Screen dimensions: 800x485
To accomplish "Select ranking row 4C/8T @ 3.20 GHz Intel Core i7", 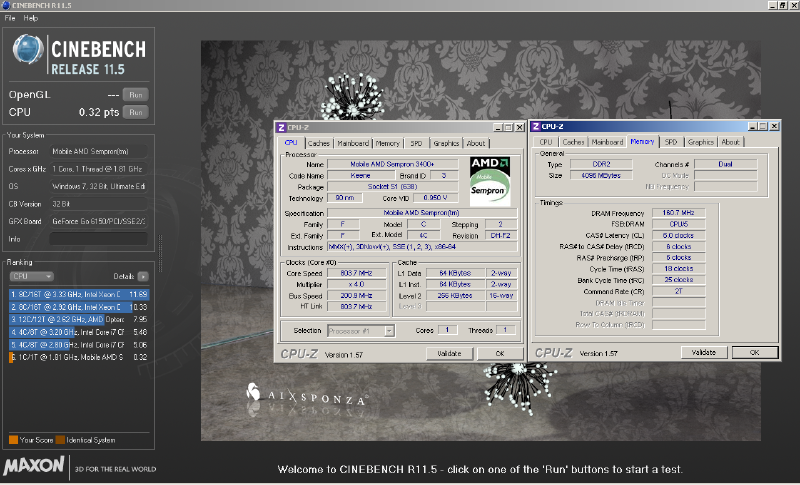I will [x=79, y=332].
